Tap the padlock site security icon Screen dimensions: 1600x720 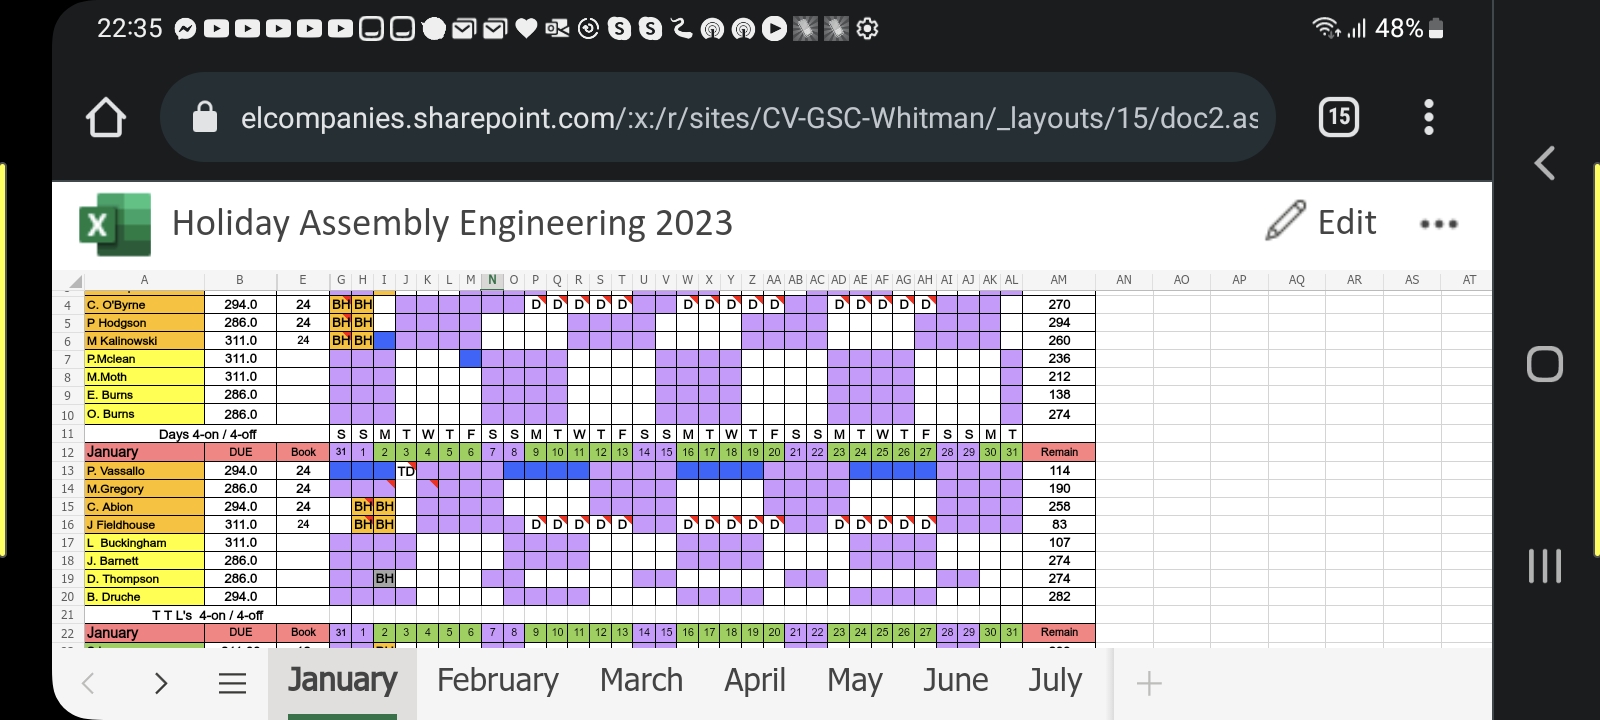tap(205, 118)
